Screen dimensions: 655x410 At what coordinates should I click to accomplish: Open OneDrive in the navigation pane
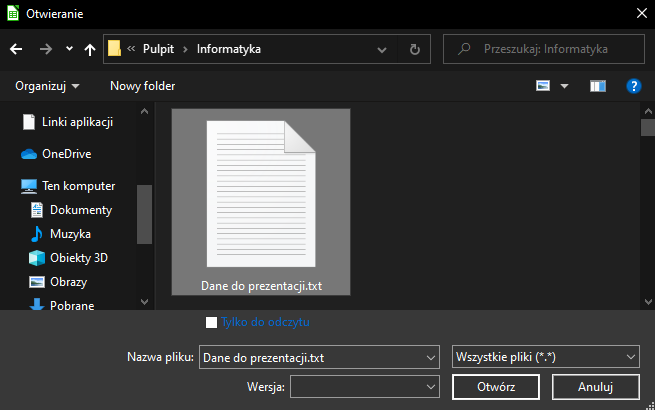click(x=66, y=154)
